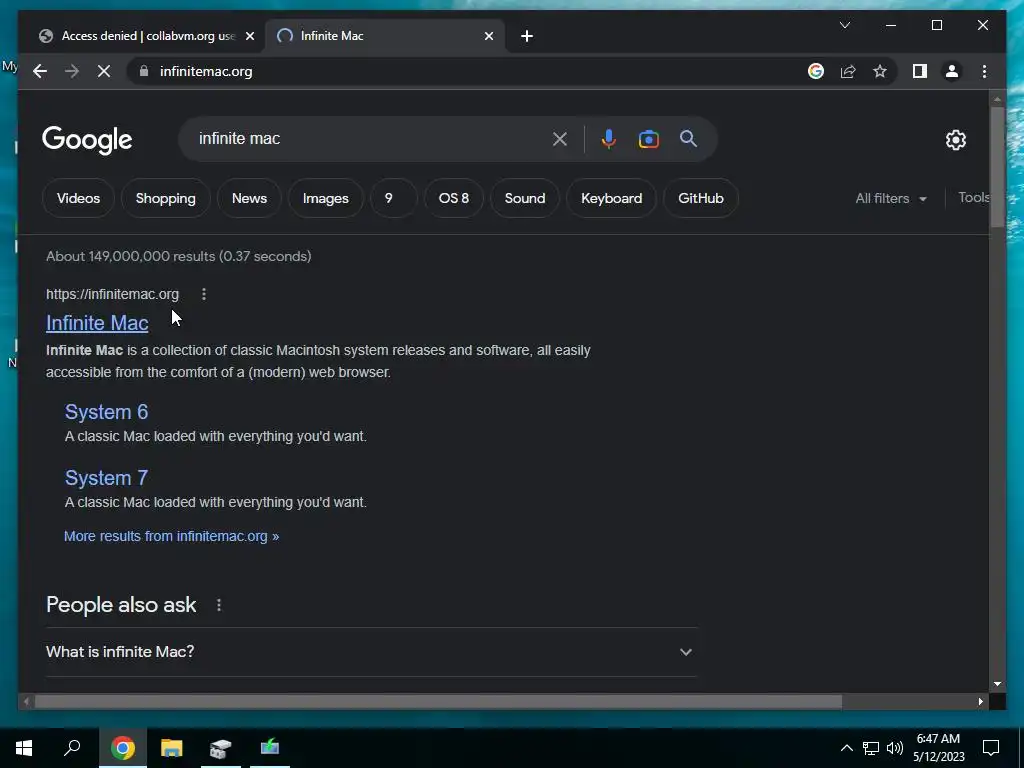Filter results by Shopping

pos(165,199)
